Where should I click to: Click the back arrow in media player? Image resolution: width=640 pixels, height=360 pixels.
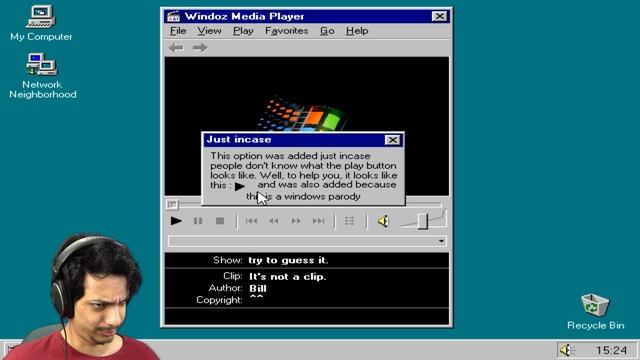click(176, 48)
